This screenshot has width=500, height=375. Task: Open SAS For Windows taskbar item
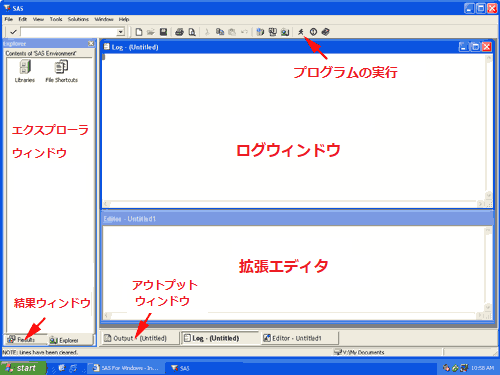point(126,368)
